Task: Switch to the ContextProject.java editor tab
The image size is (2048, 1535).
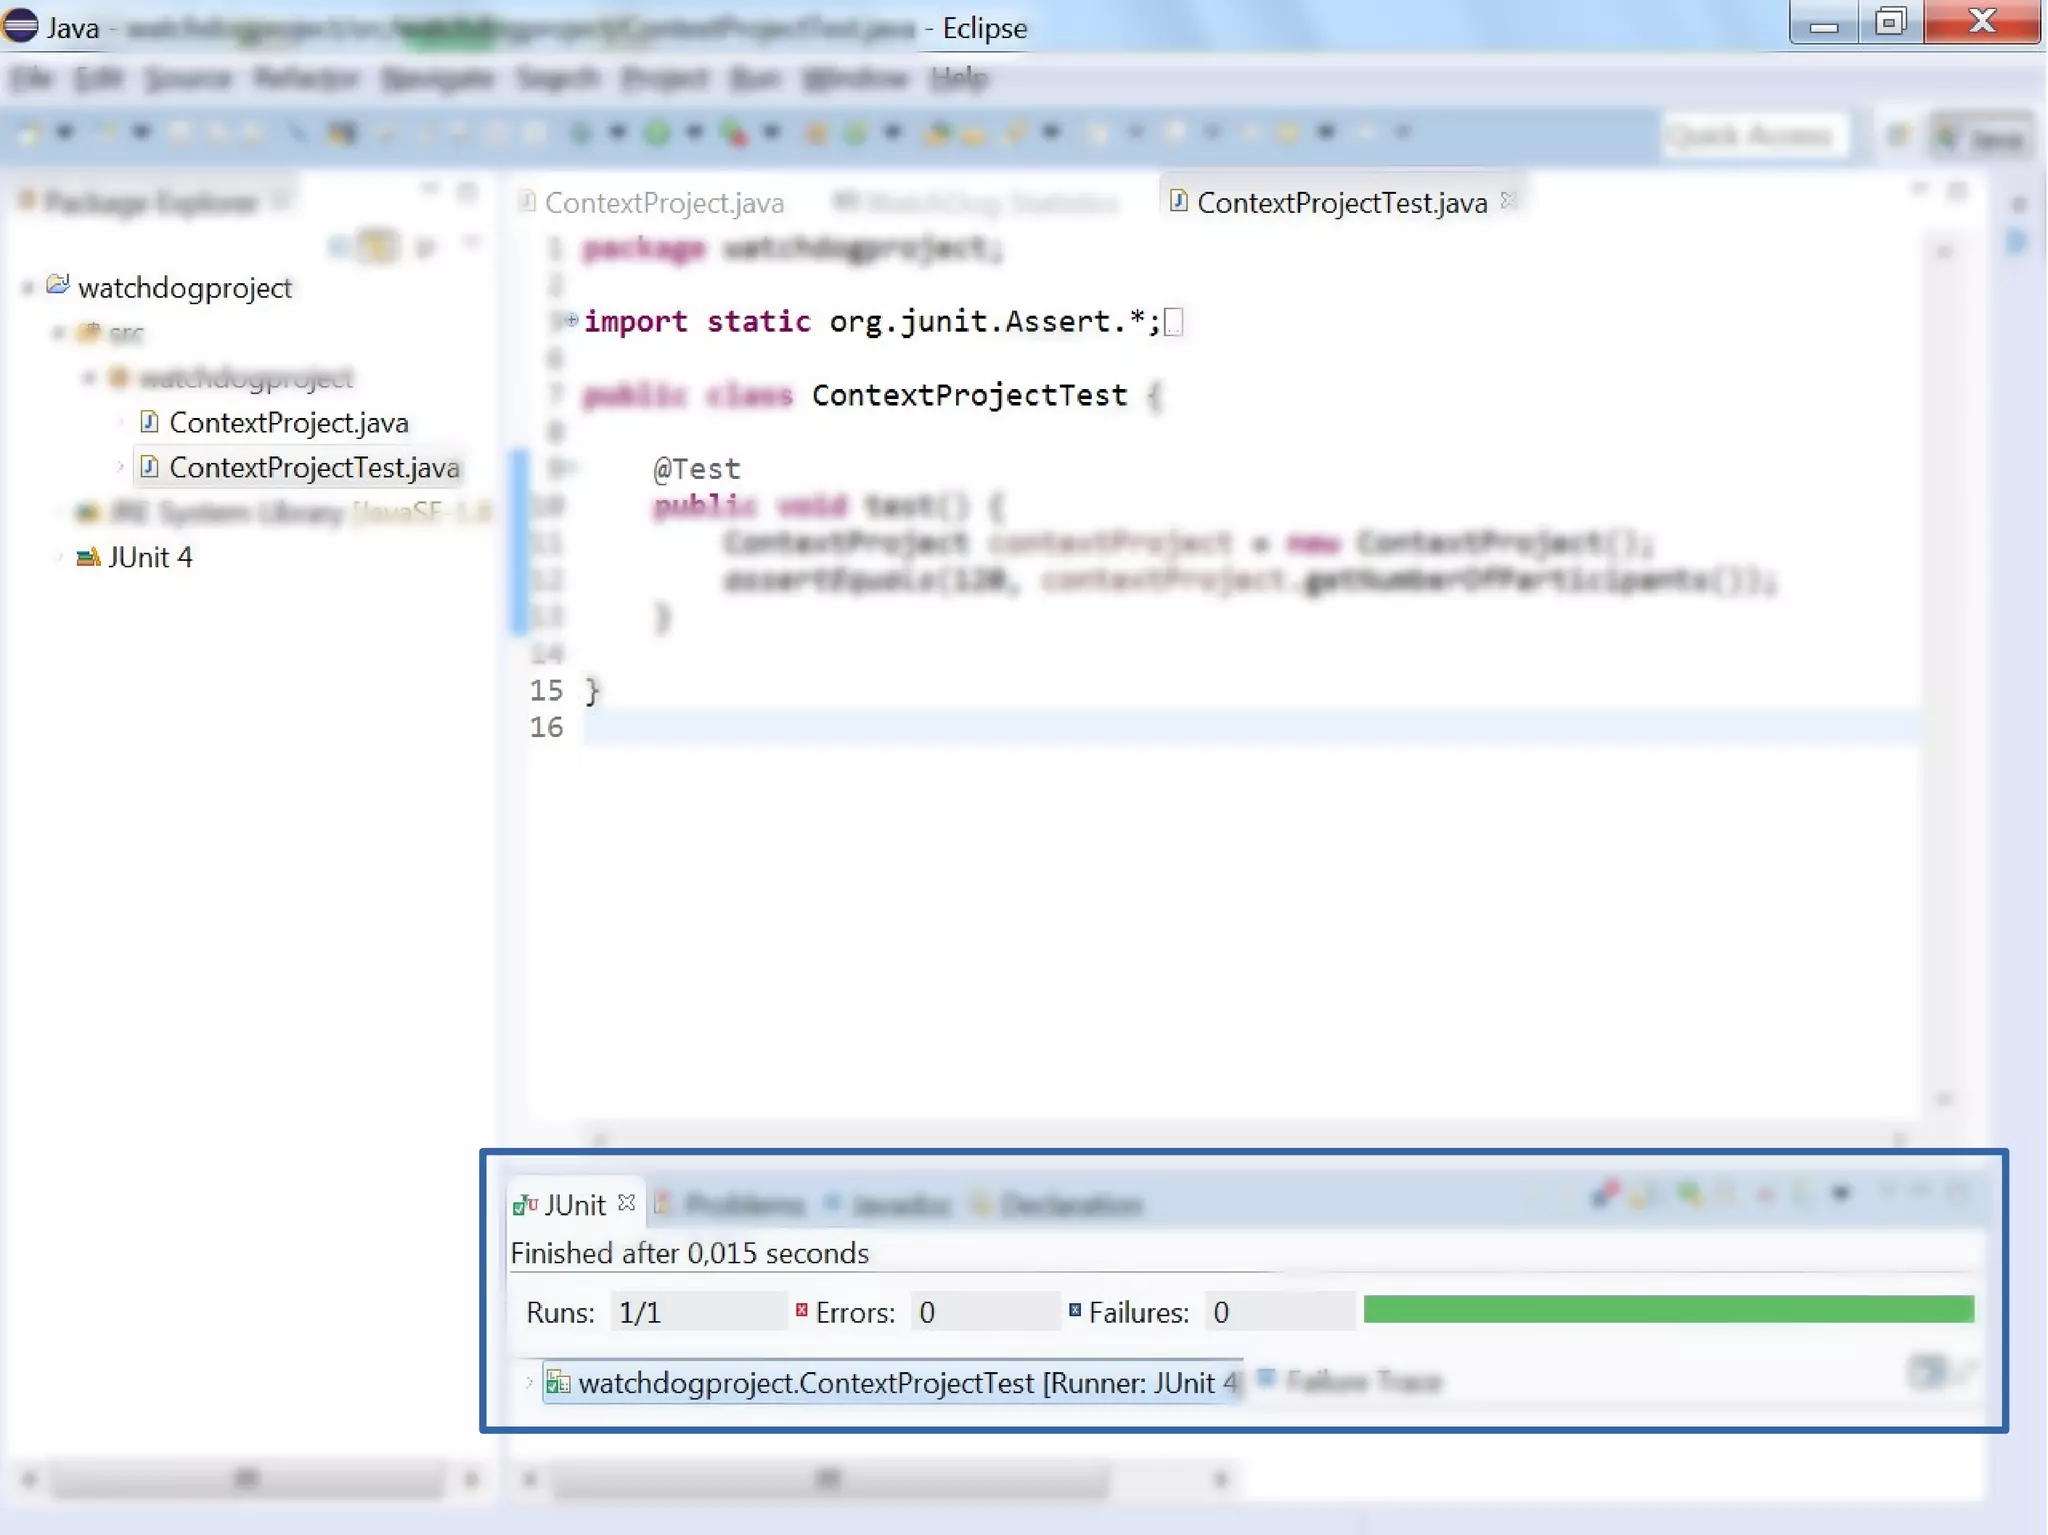Action: [663, 203]
